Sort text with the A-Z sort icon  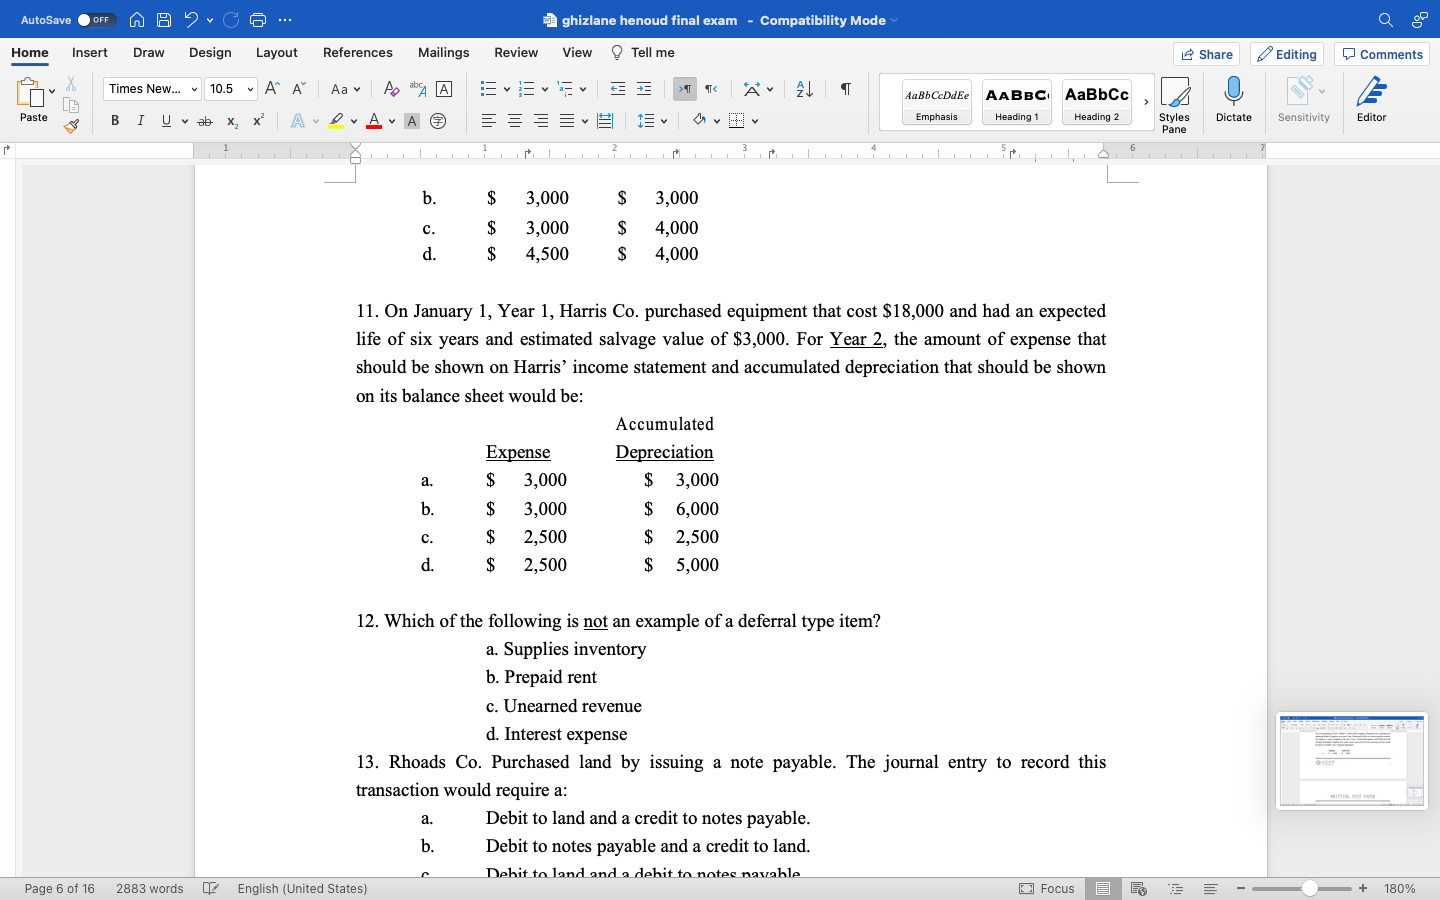tap(804, 89)
